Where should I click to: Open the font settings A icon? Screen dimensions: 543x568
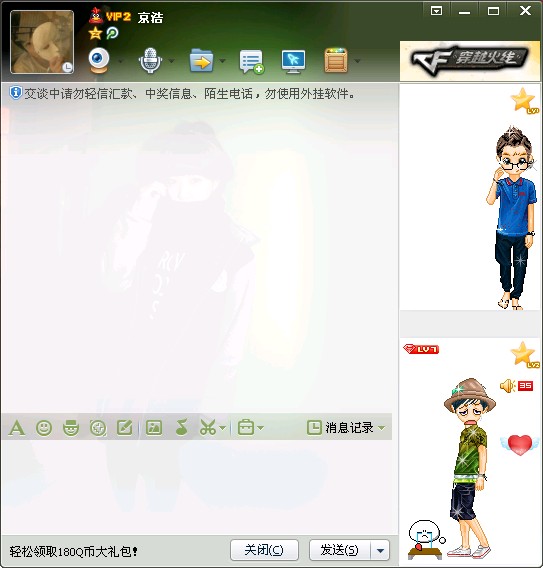17,428
